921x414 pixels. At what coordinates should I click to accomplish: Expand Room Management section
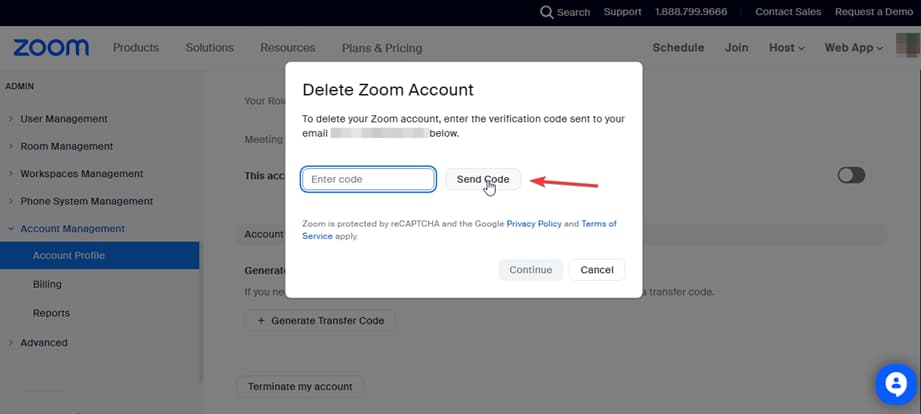66,146
